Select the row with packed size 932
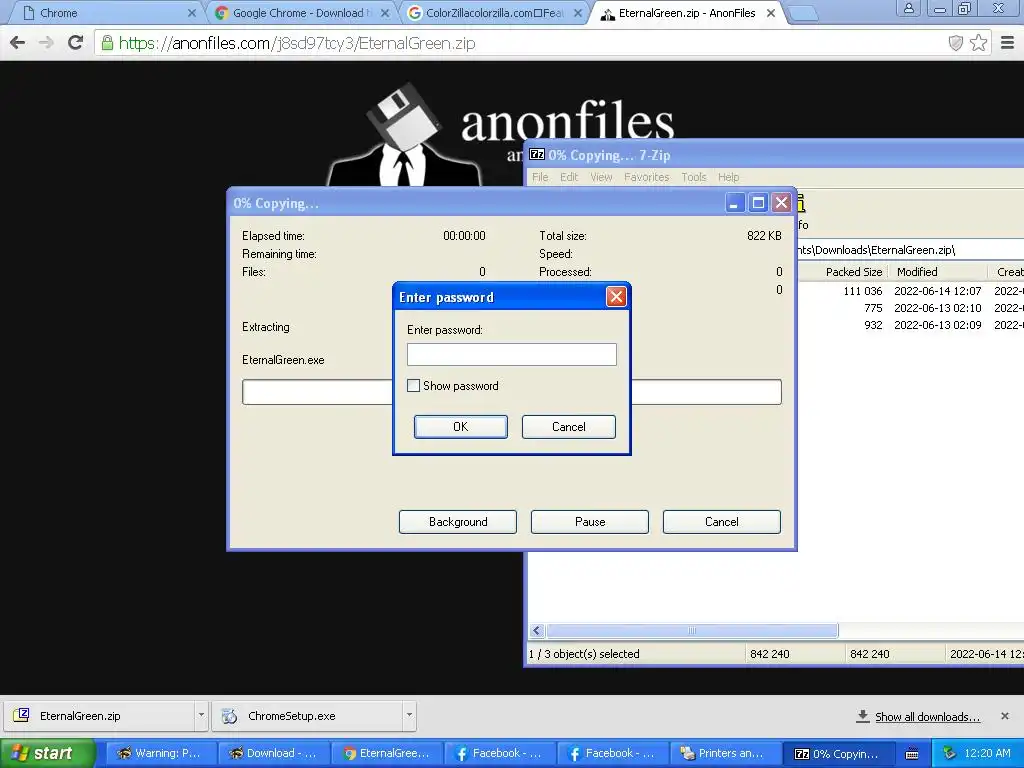 point(910,325)
